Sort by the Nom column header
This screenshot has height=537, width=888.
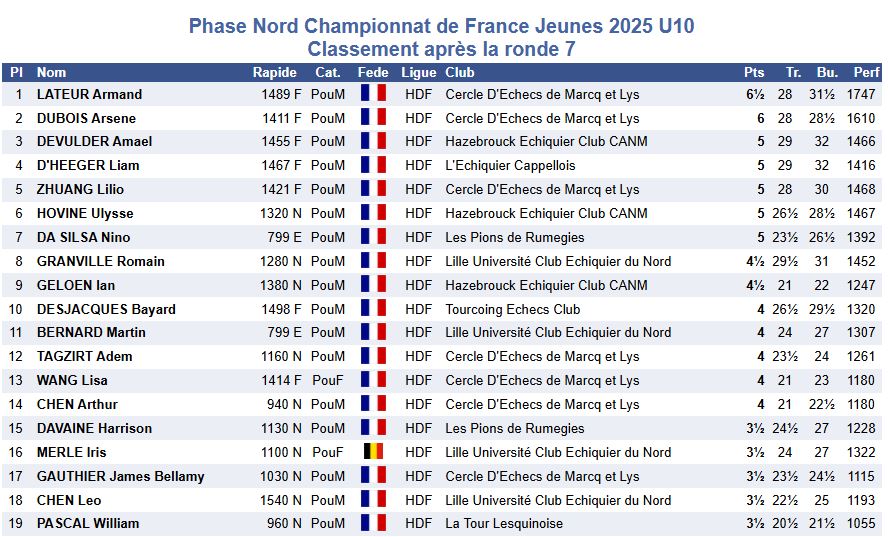tap(51, 72)
